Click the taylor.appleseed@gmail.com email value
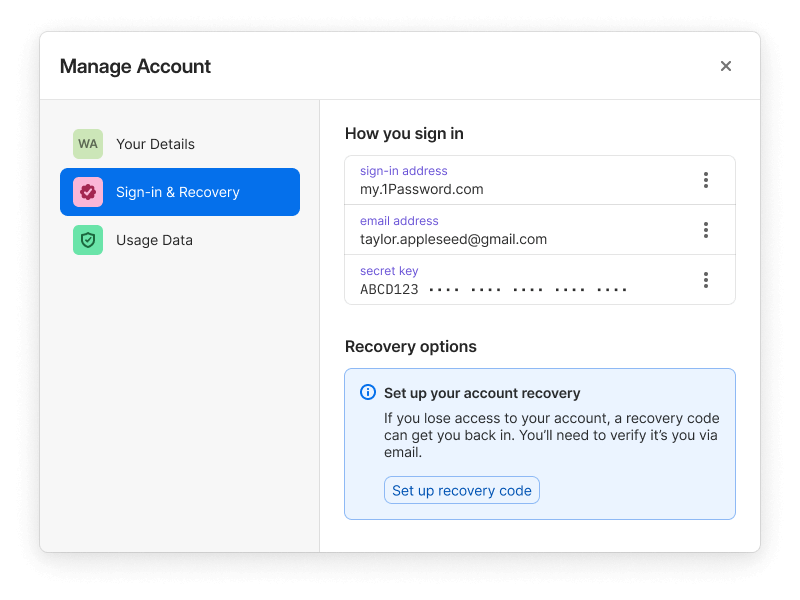The width and height of the screenshot is (800, 600). [453, 239]
